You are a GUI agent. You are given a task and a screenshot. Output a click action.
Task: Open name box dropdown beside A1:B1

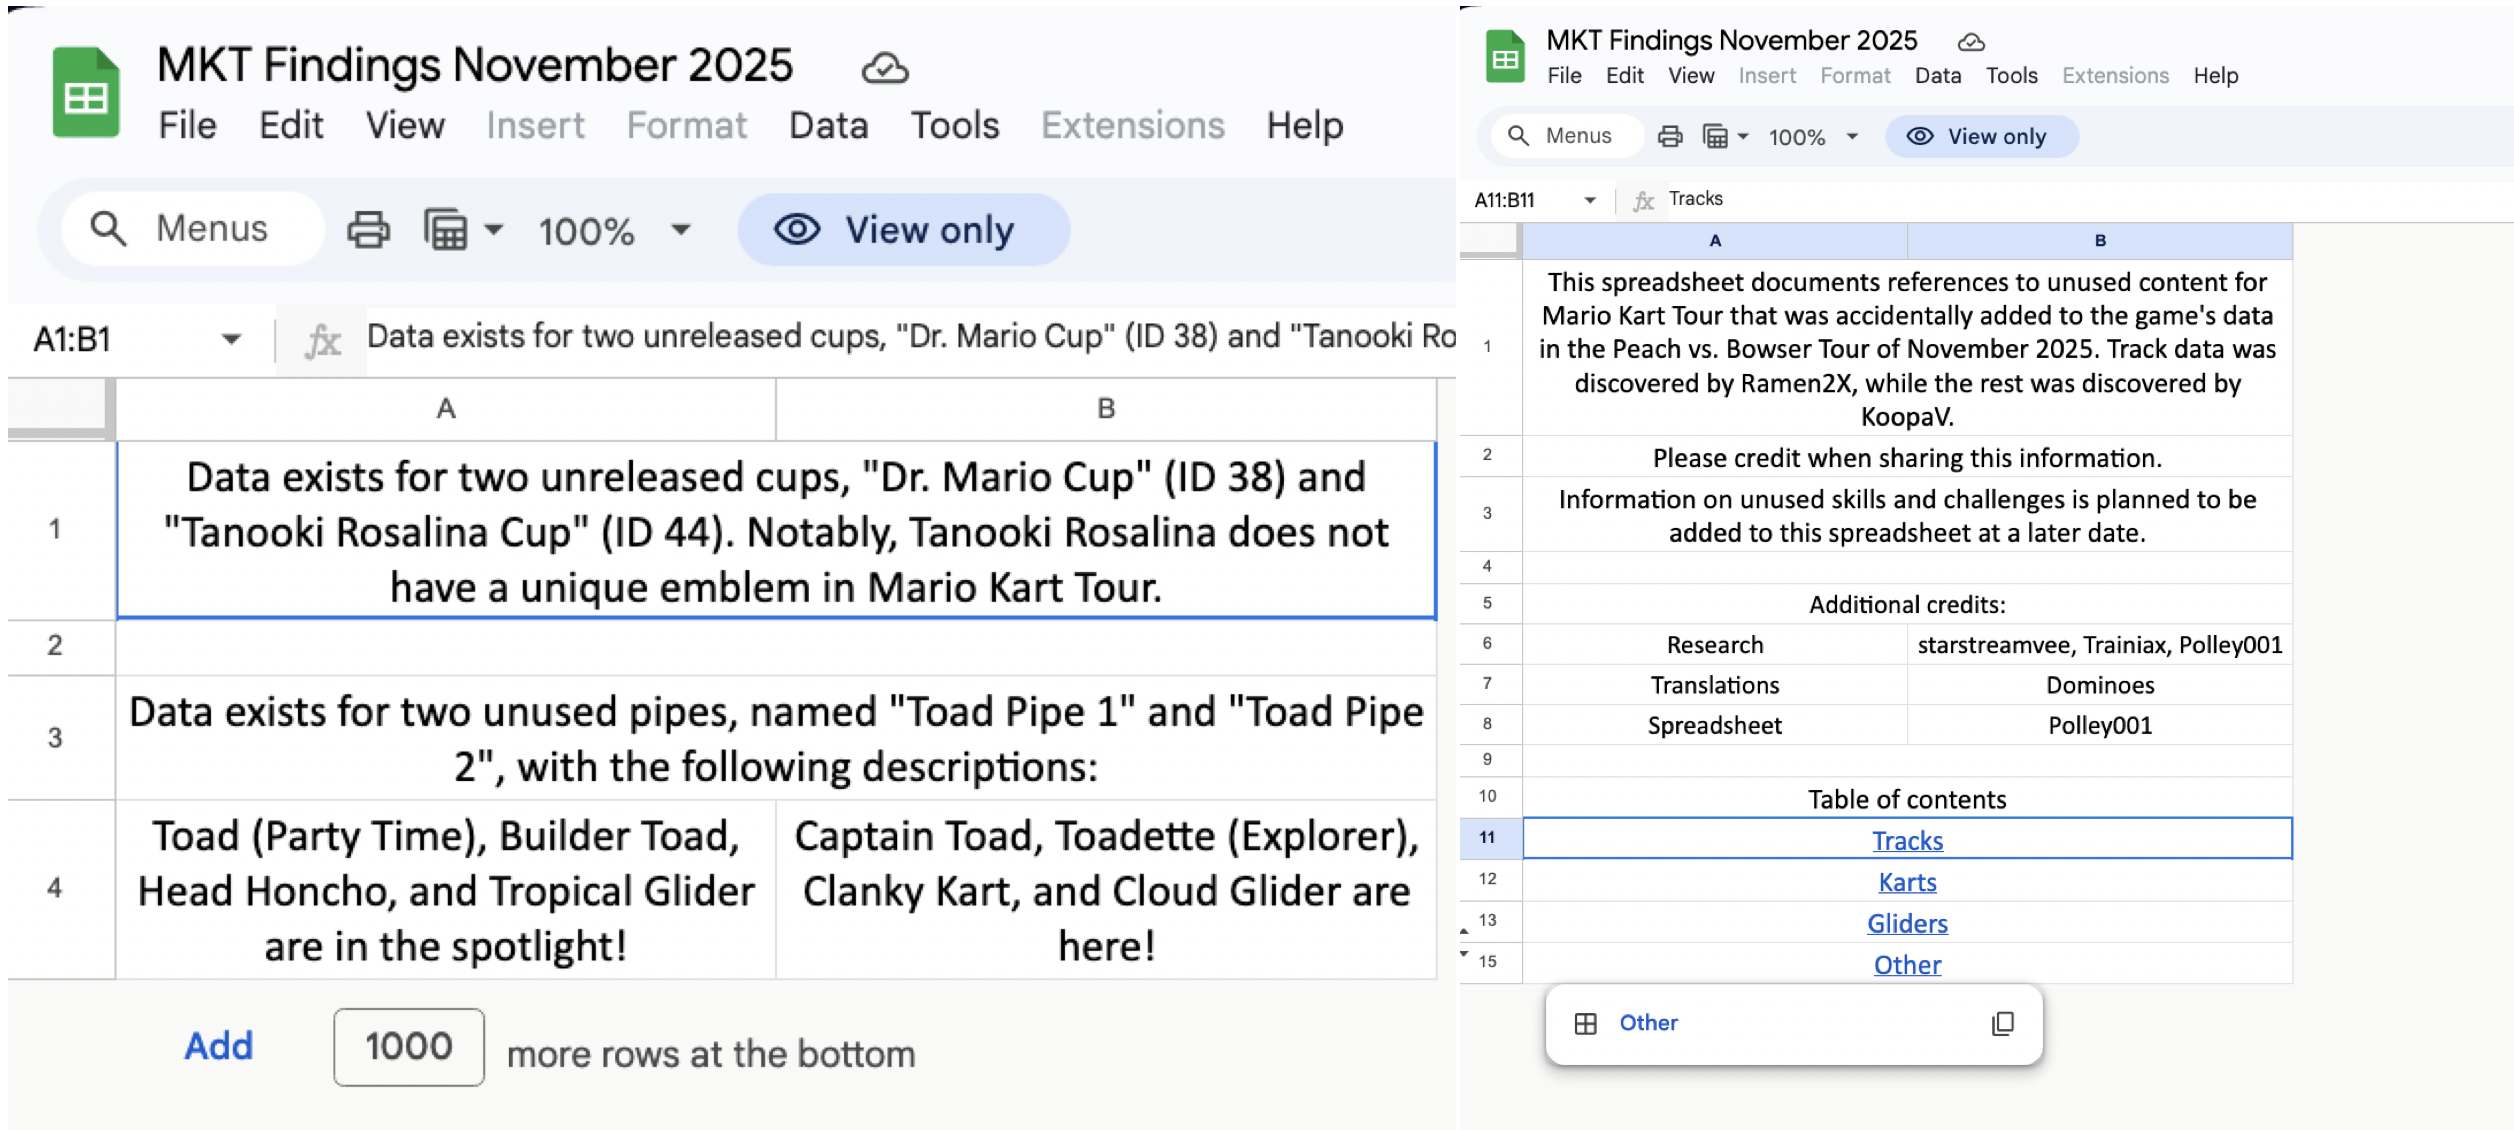point(231,339)
